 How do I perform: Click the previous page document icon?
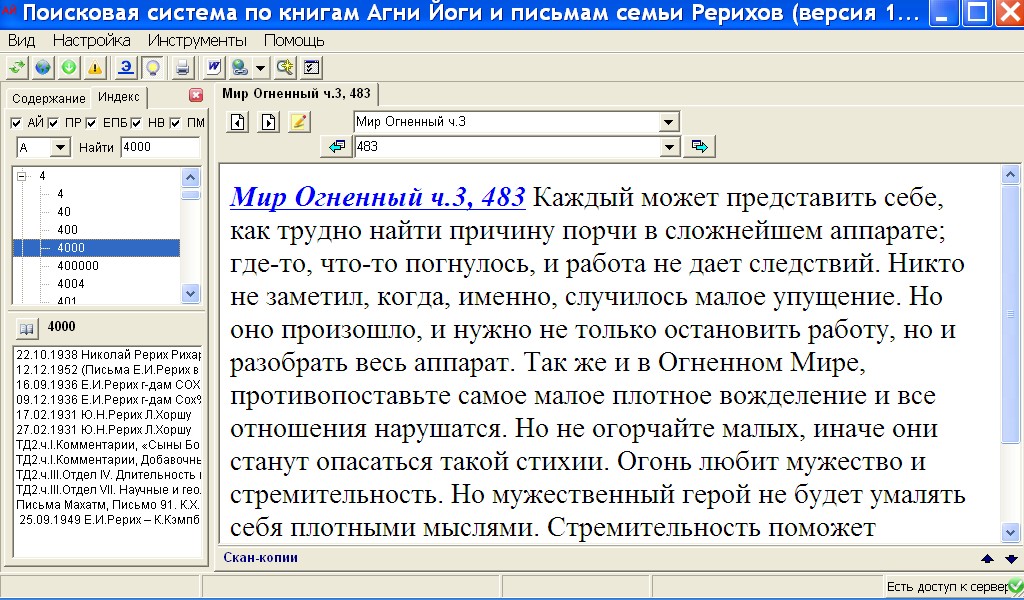pyautogui.click(x=239, y=122)
